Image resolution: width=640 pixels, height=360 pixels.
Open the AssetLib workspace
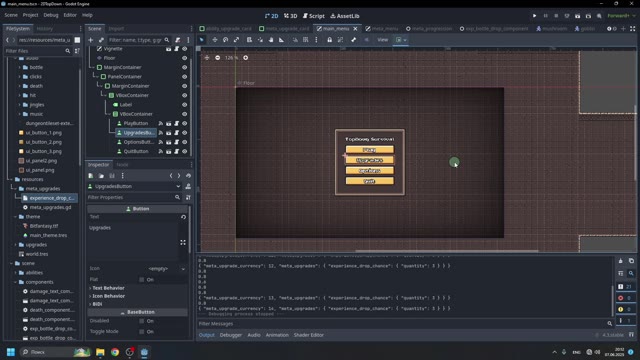click(x=344, y=16)
